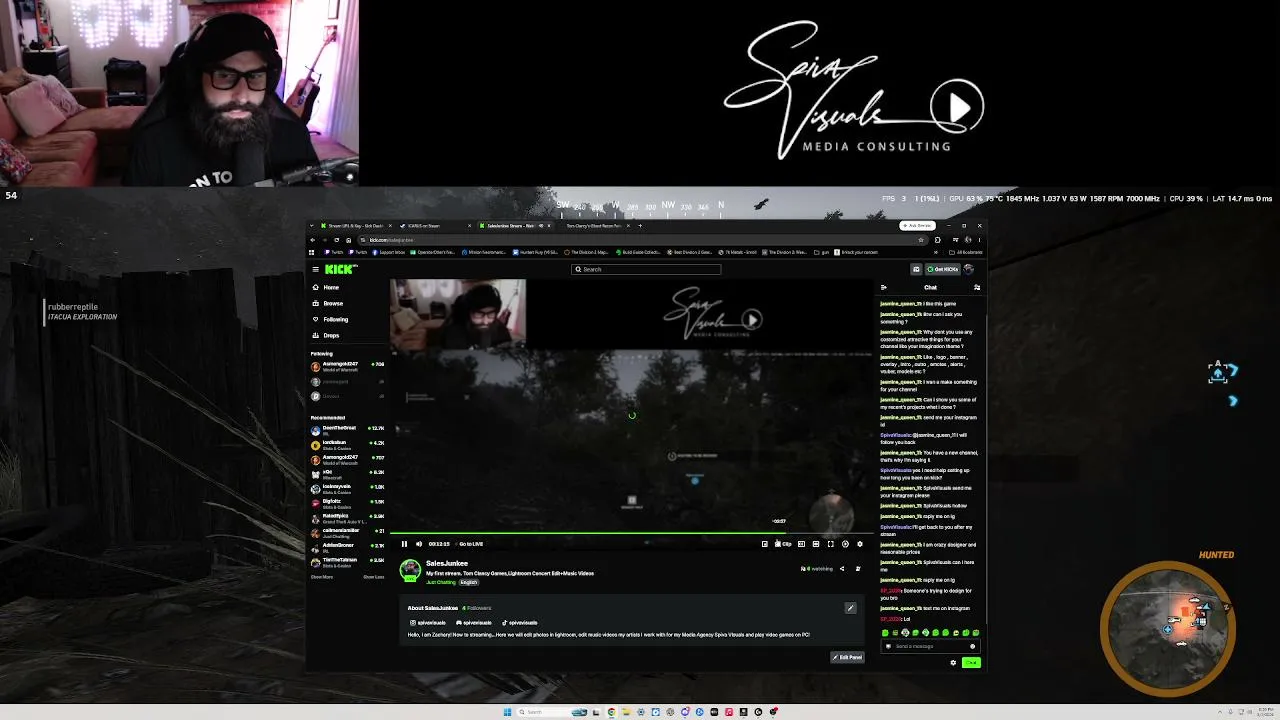
Task: Pause the Kick stream player
Action: coord(404,544)
